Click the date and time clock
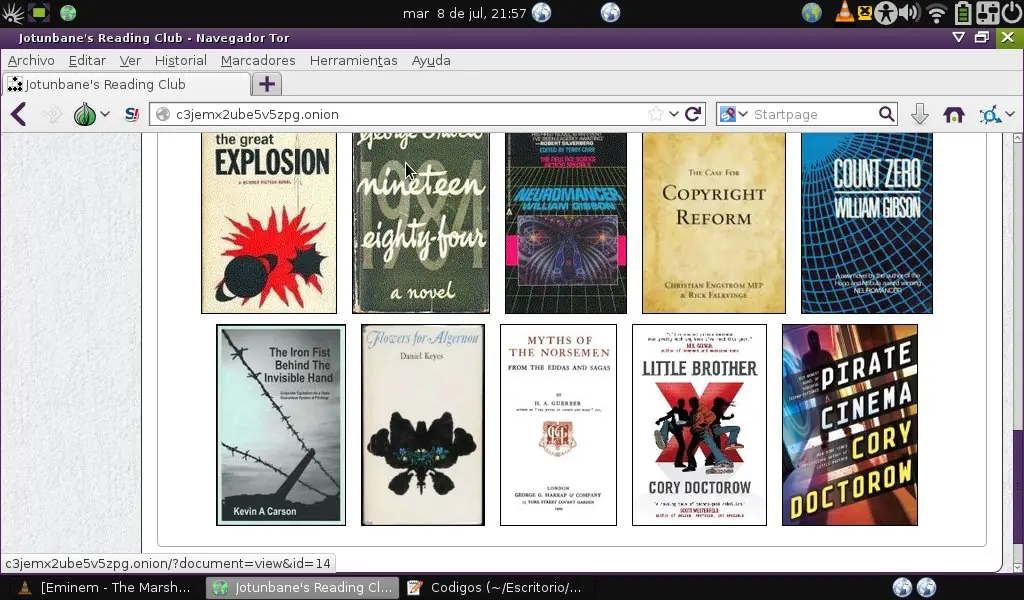1024x600 pixels. coord(464,13)
